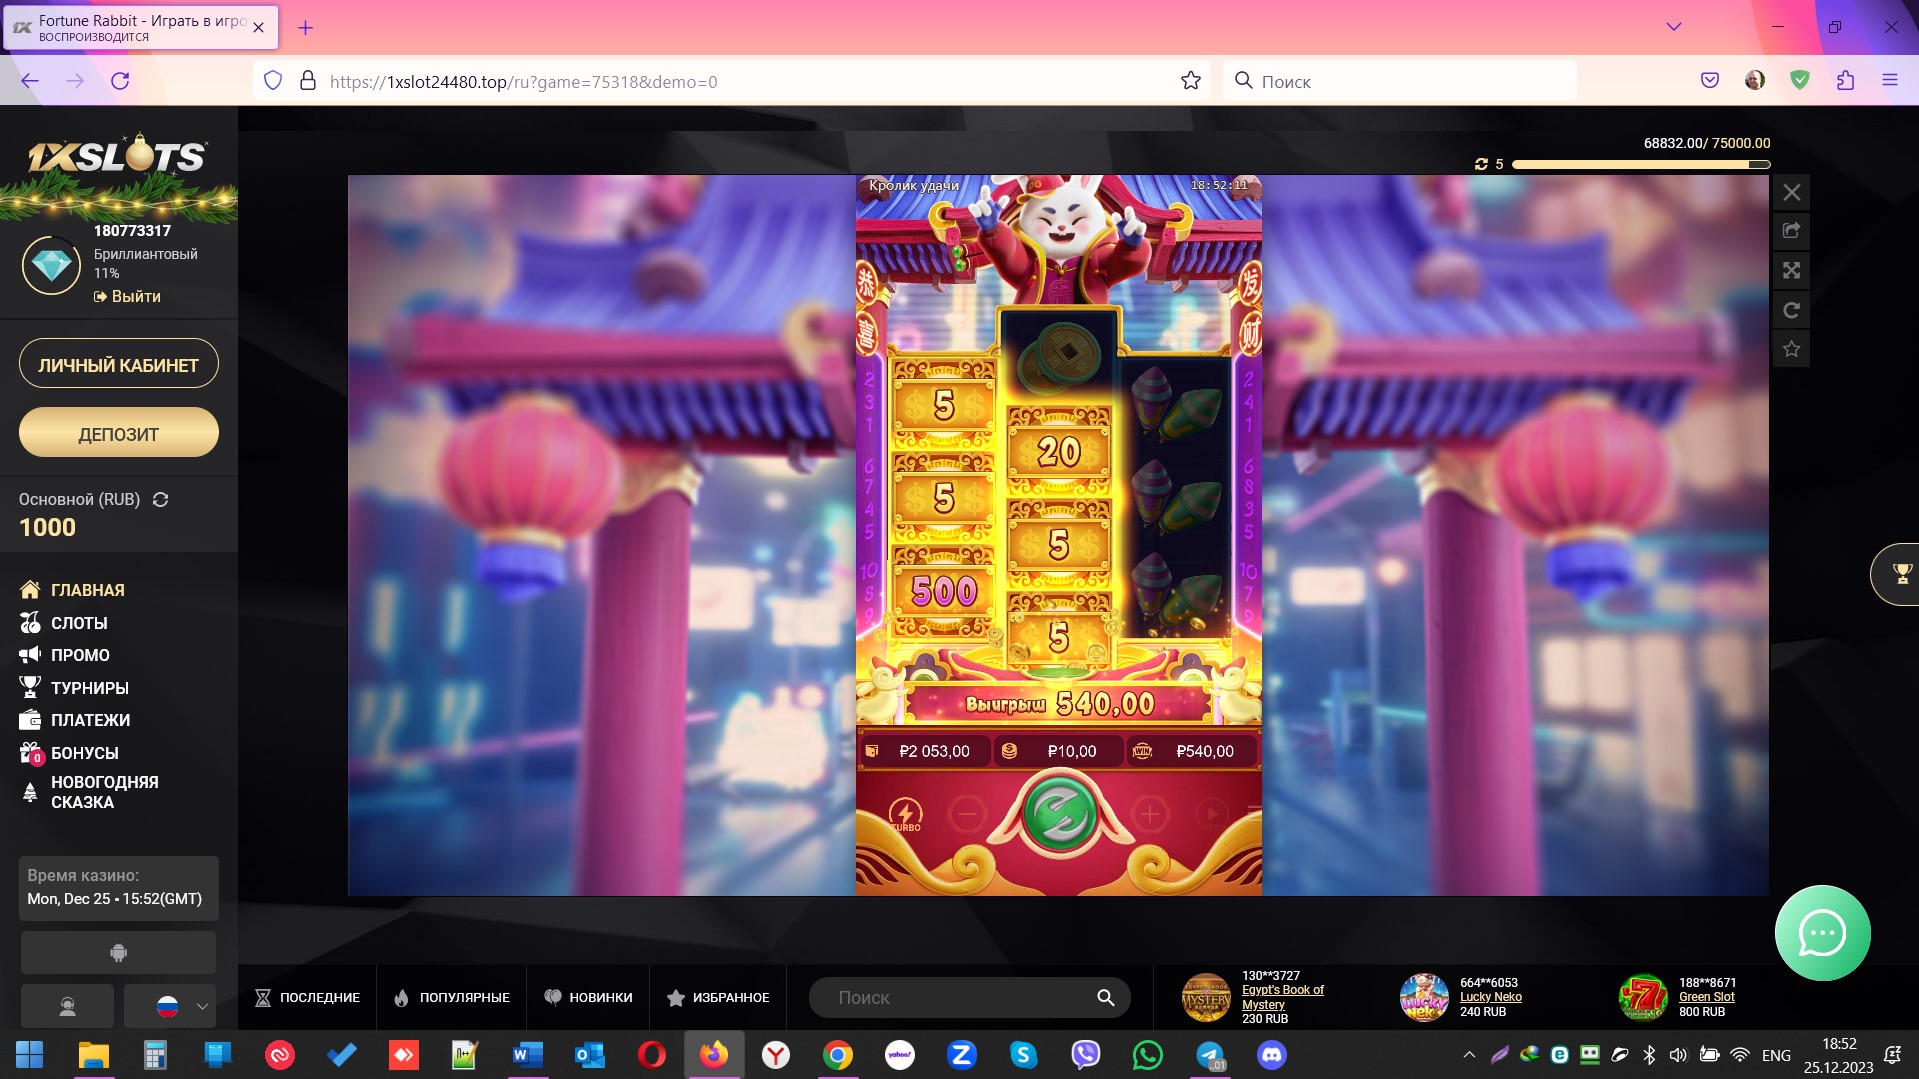Viewport: 1919px width, 1079px height.
Task: Bookmark this page in the address bar
Action: point(1190,81)
